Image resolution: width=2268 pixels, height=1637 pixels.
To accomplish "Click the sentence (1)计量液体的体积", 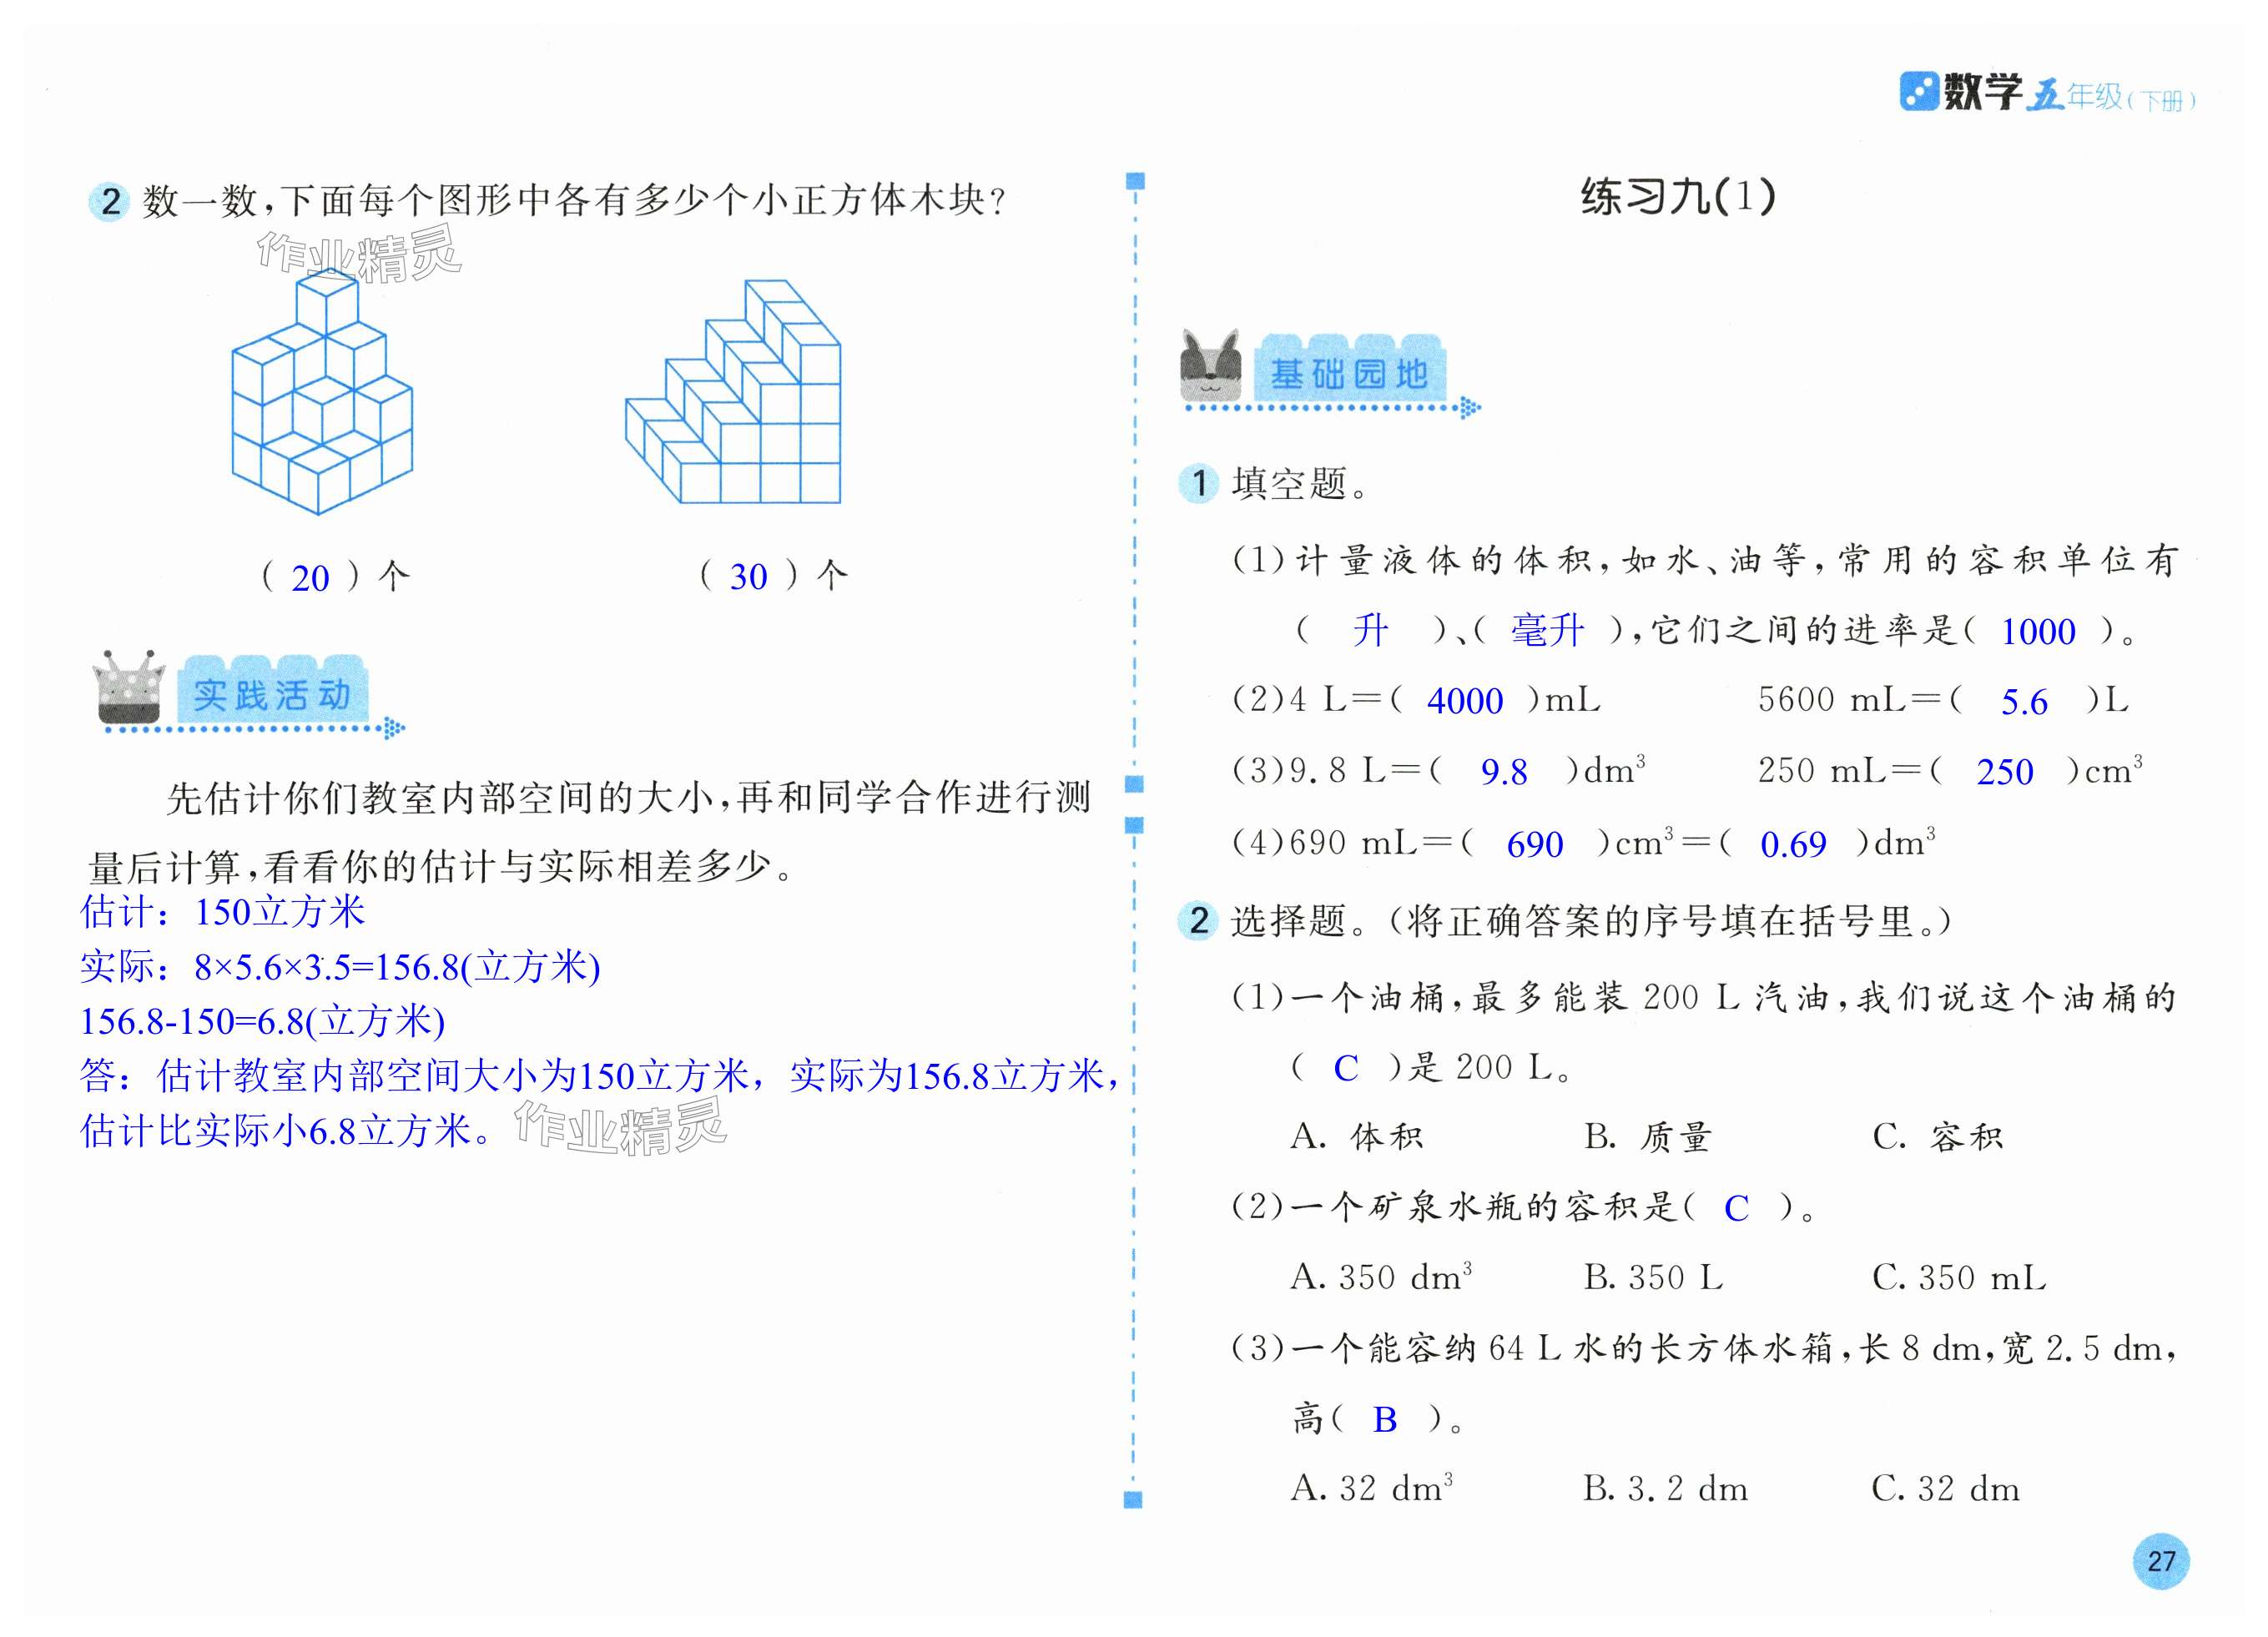I will 1705,560.
